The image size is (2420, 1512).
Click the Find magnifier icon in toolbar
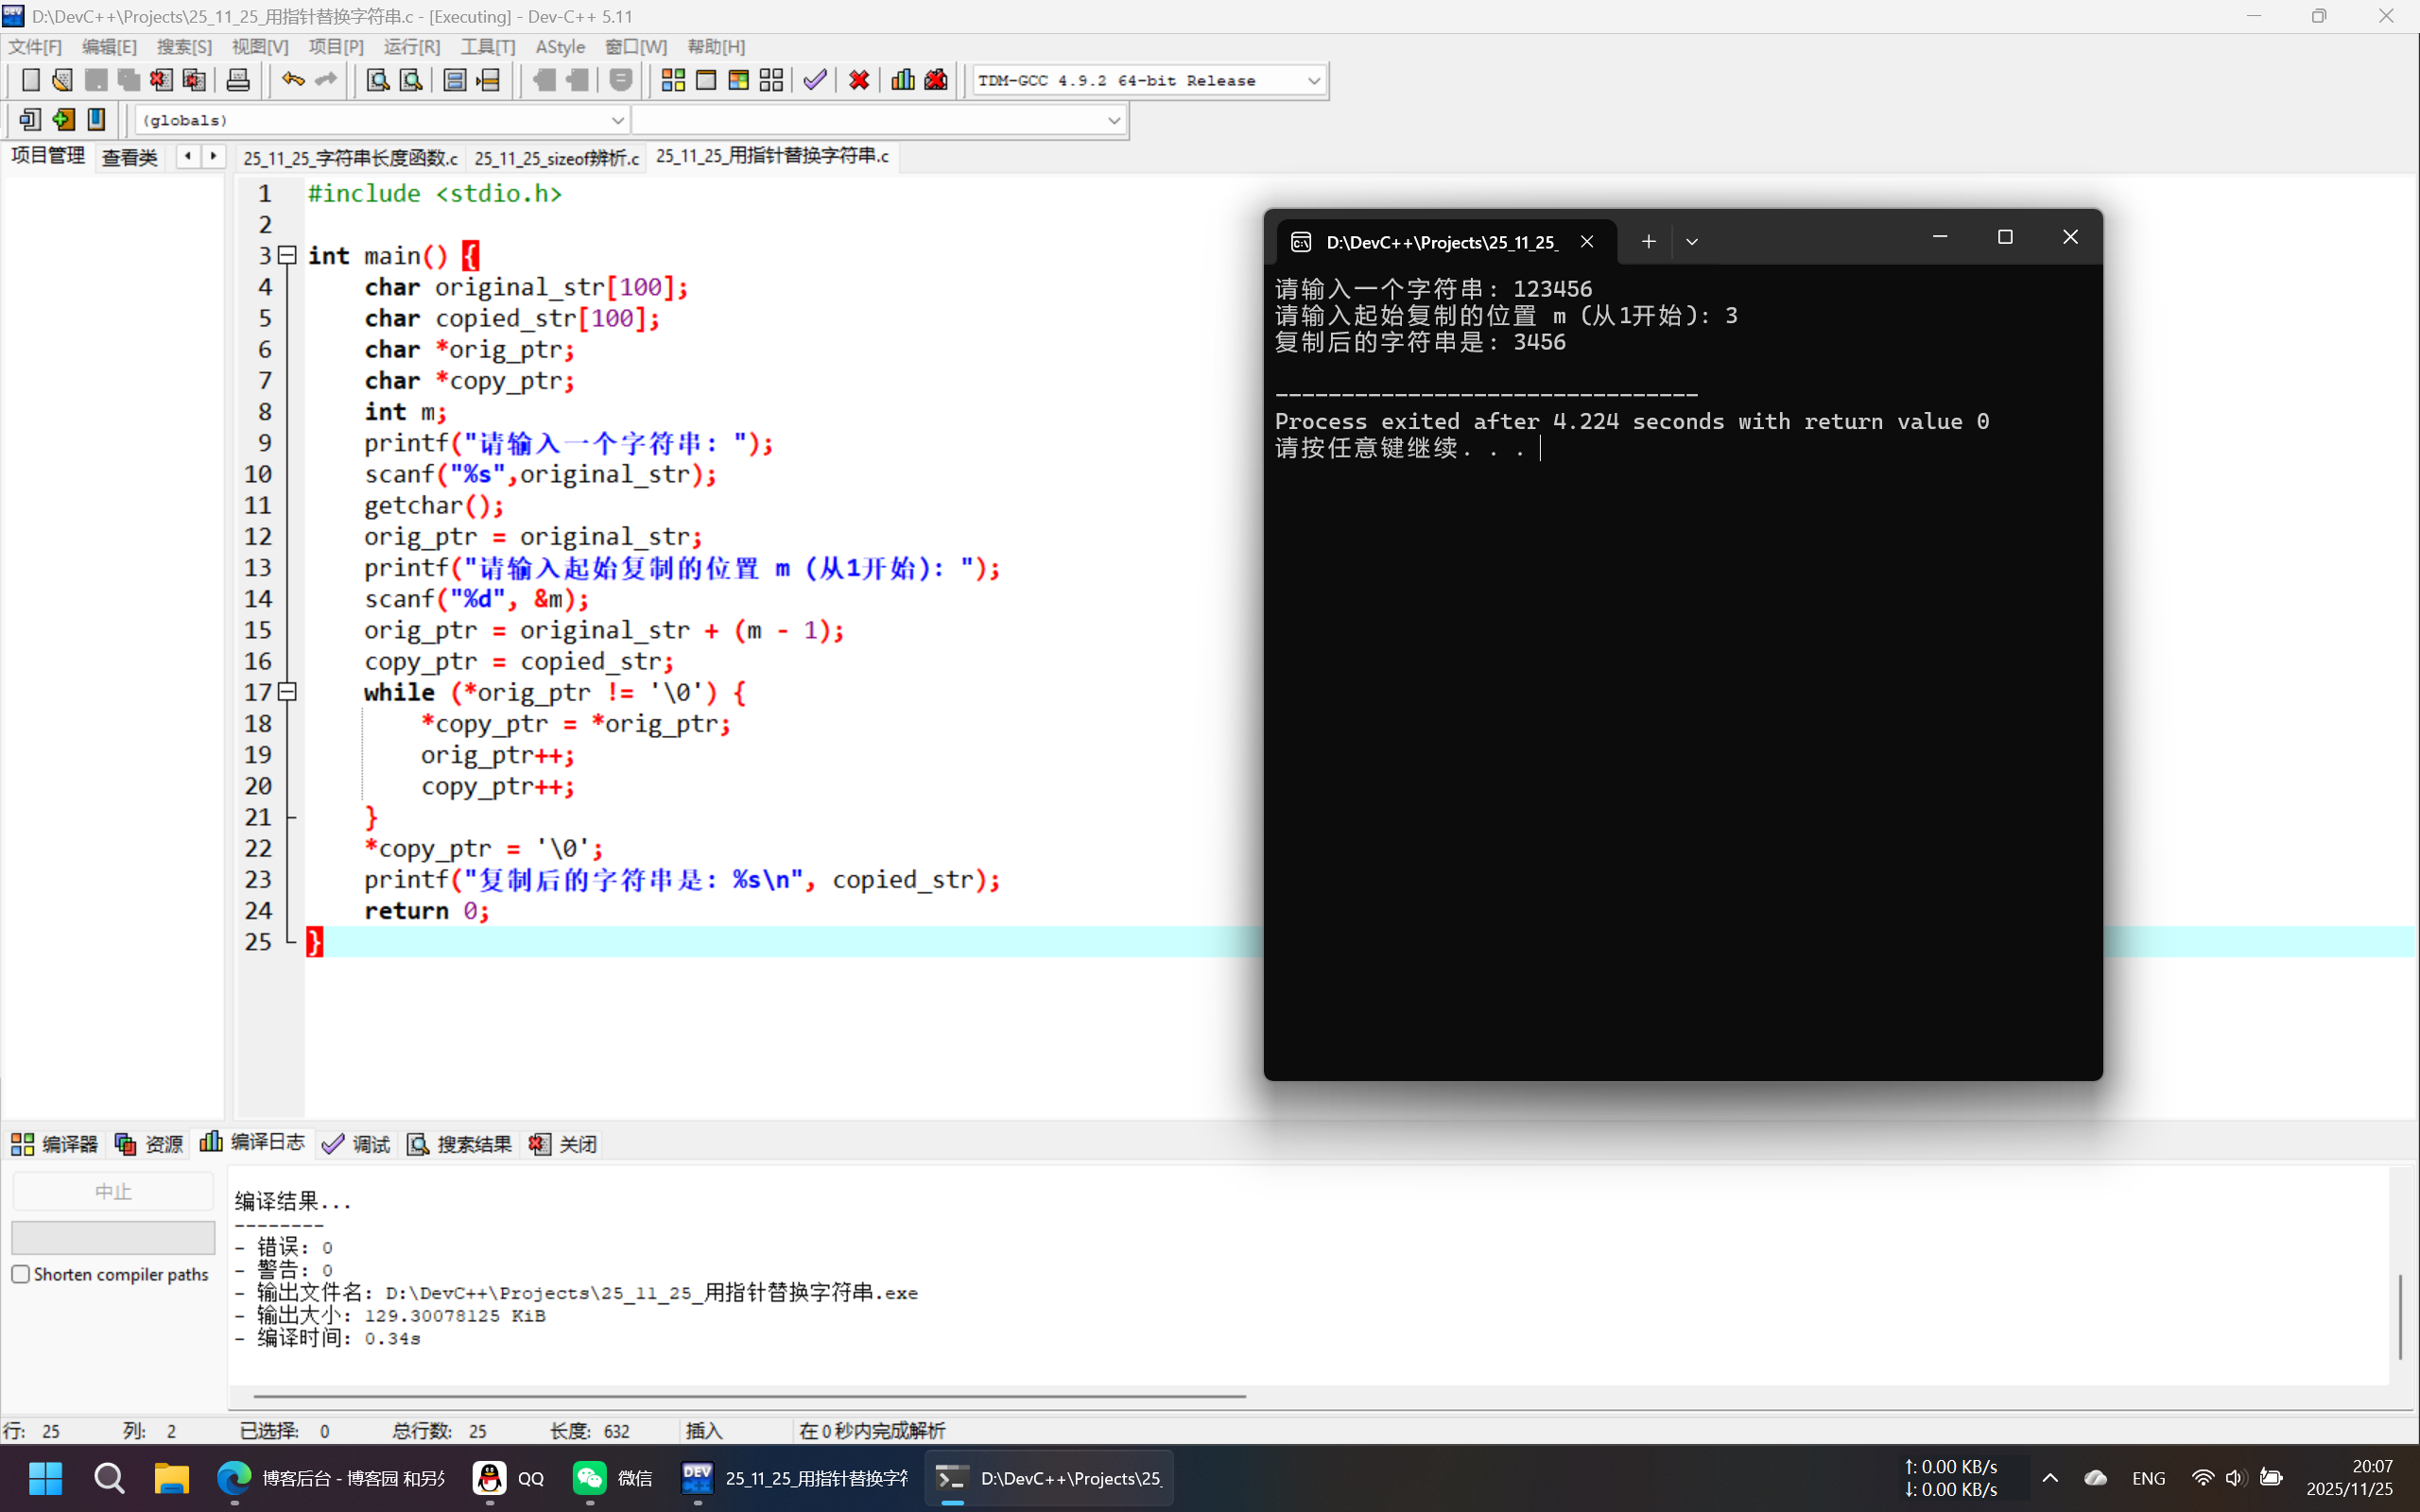[377, 80]
